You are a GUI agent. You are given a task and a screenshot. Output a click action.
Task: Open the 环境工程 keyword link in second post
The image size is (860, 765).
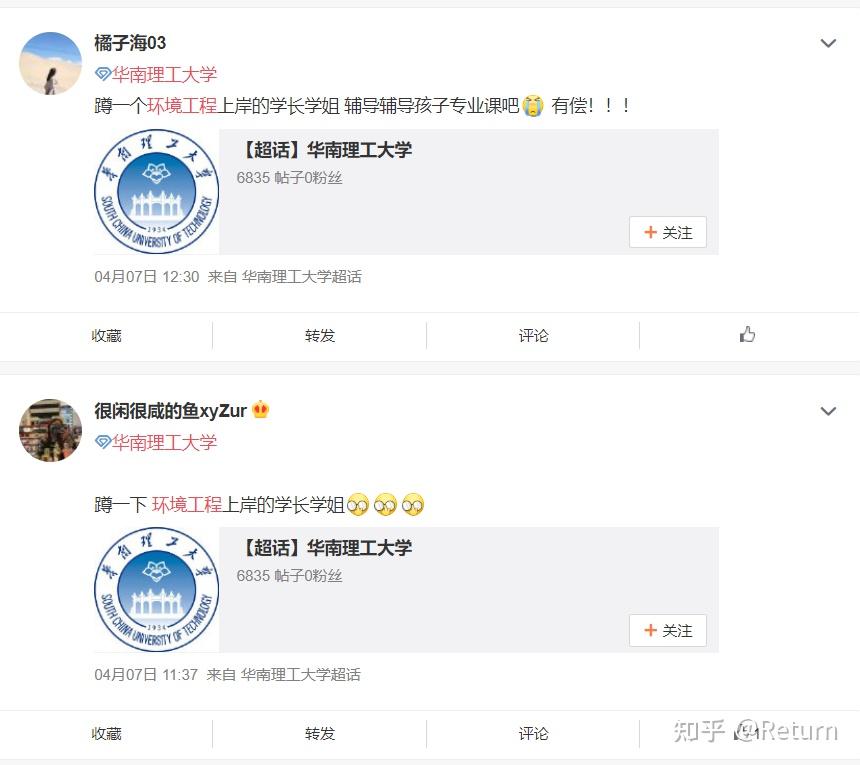click(x=187, y=505)
